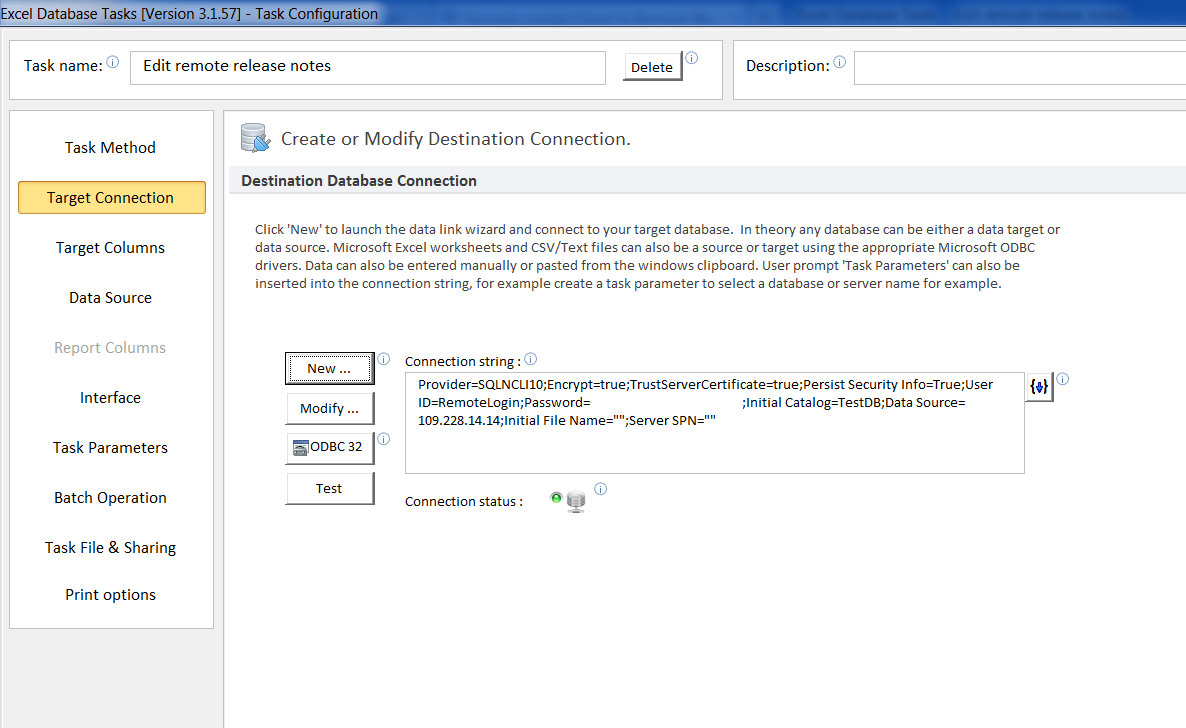The image size is (1186, 728).
Task: Click the info icon beside Description
Action: click(839, 61)
